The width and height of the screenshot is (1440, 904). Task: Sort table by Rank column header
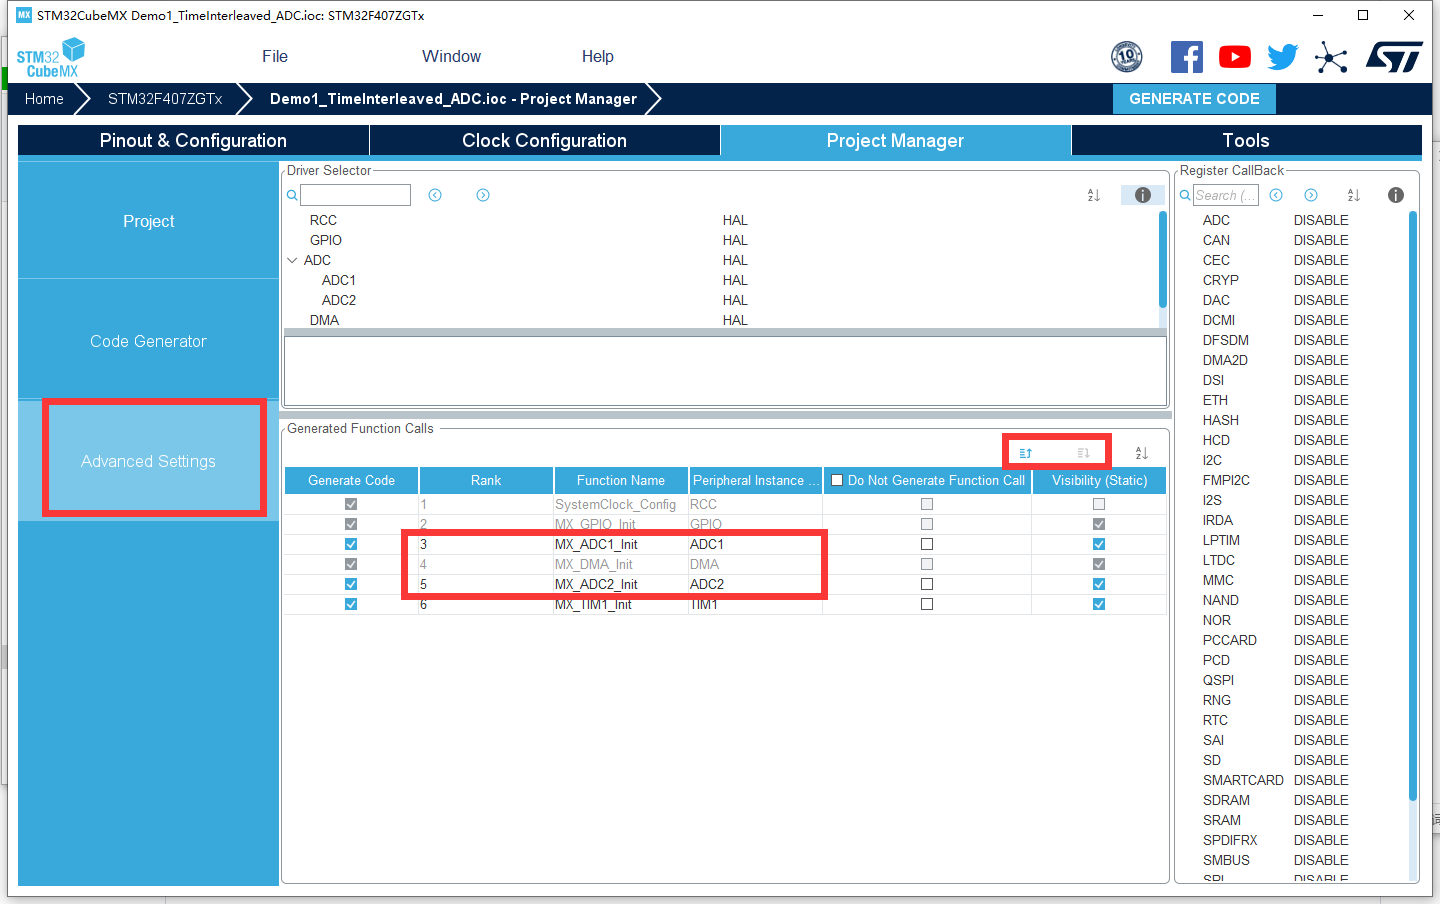[486, 480]
